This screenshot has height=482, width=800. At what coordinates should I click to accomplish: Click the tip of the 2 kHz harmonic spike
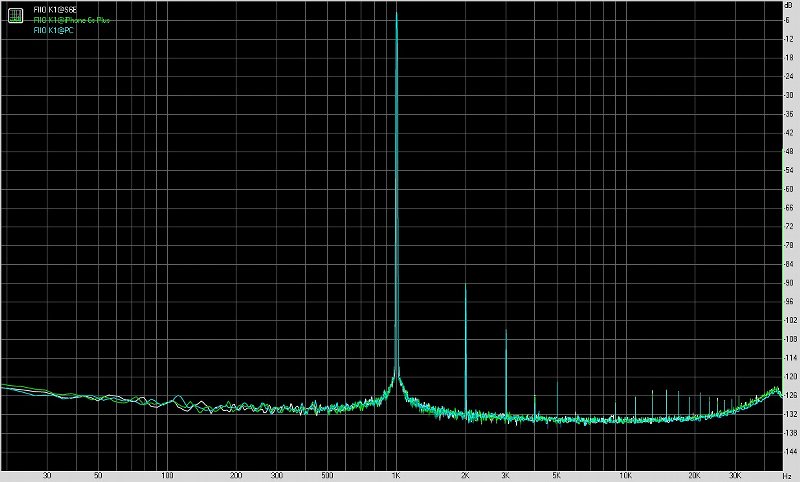point(466,286)
